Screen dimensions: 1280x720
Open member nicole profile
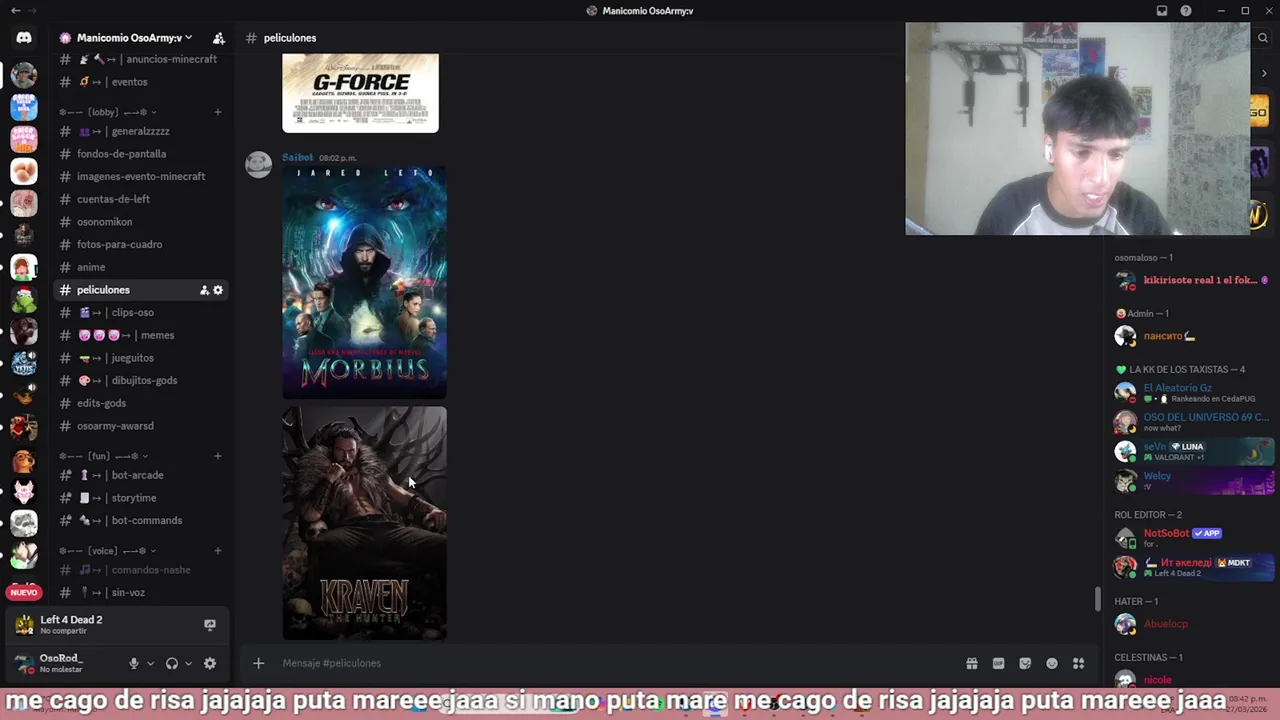coord(1193,680)
